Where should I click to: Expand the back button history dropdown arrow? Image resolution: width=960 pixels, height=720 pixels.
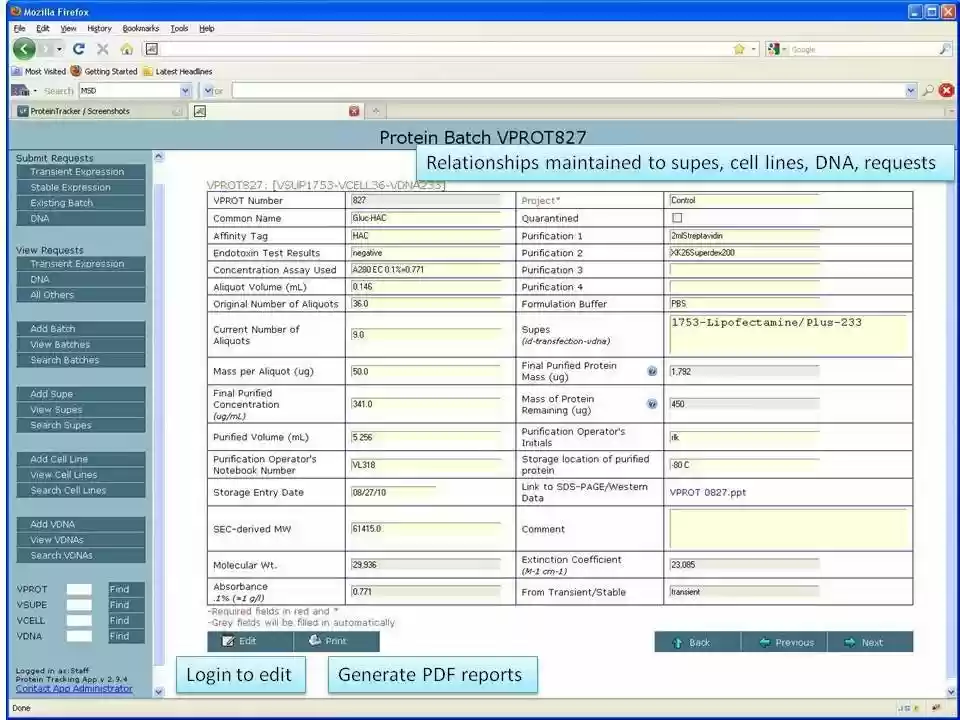[x=58, y=47]
